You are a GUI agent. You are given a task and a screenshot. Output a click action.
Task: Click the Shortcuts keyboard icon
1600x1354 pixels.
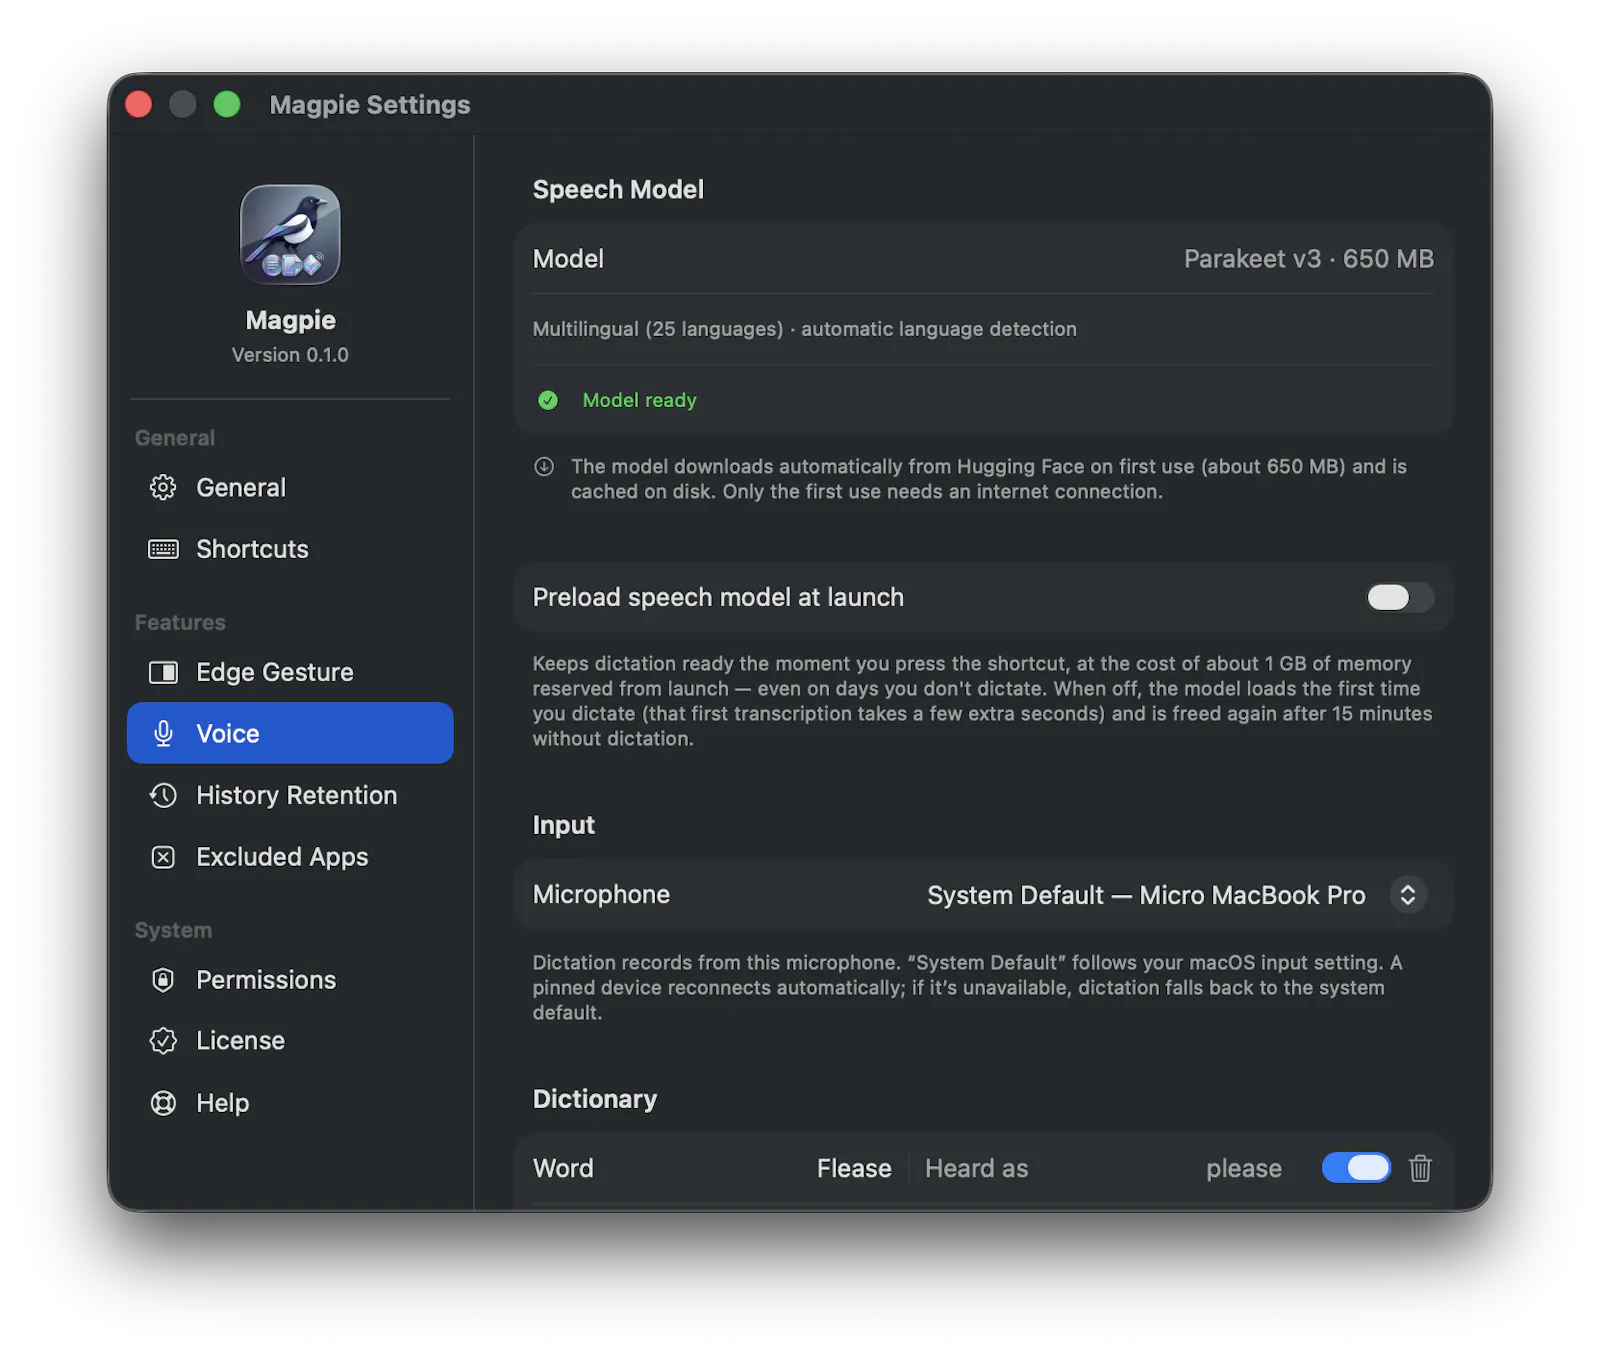tap(163, 549)
